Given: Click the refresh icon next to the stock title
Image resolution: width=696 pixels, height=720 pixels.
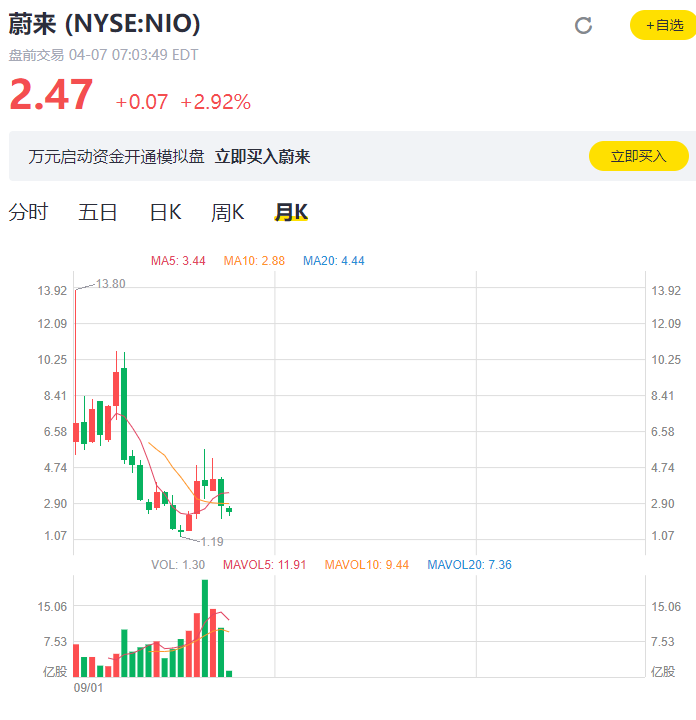Looking at the screenshot, I should pyautogui.click(x=583, y=26).
